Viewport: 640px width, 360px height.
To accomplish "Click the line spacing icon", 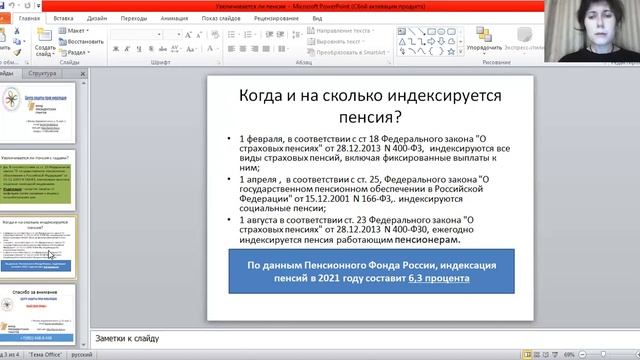I will [x=297, y=35].
